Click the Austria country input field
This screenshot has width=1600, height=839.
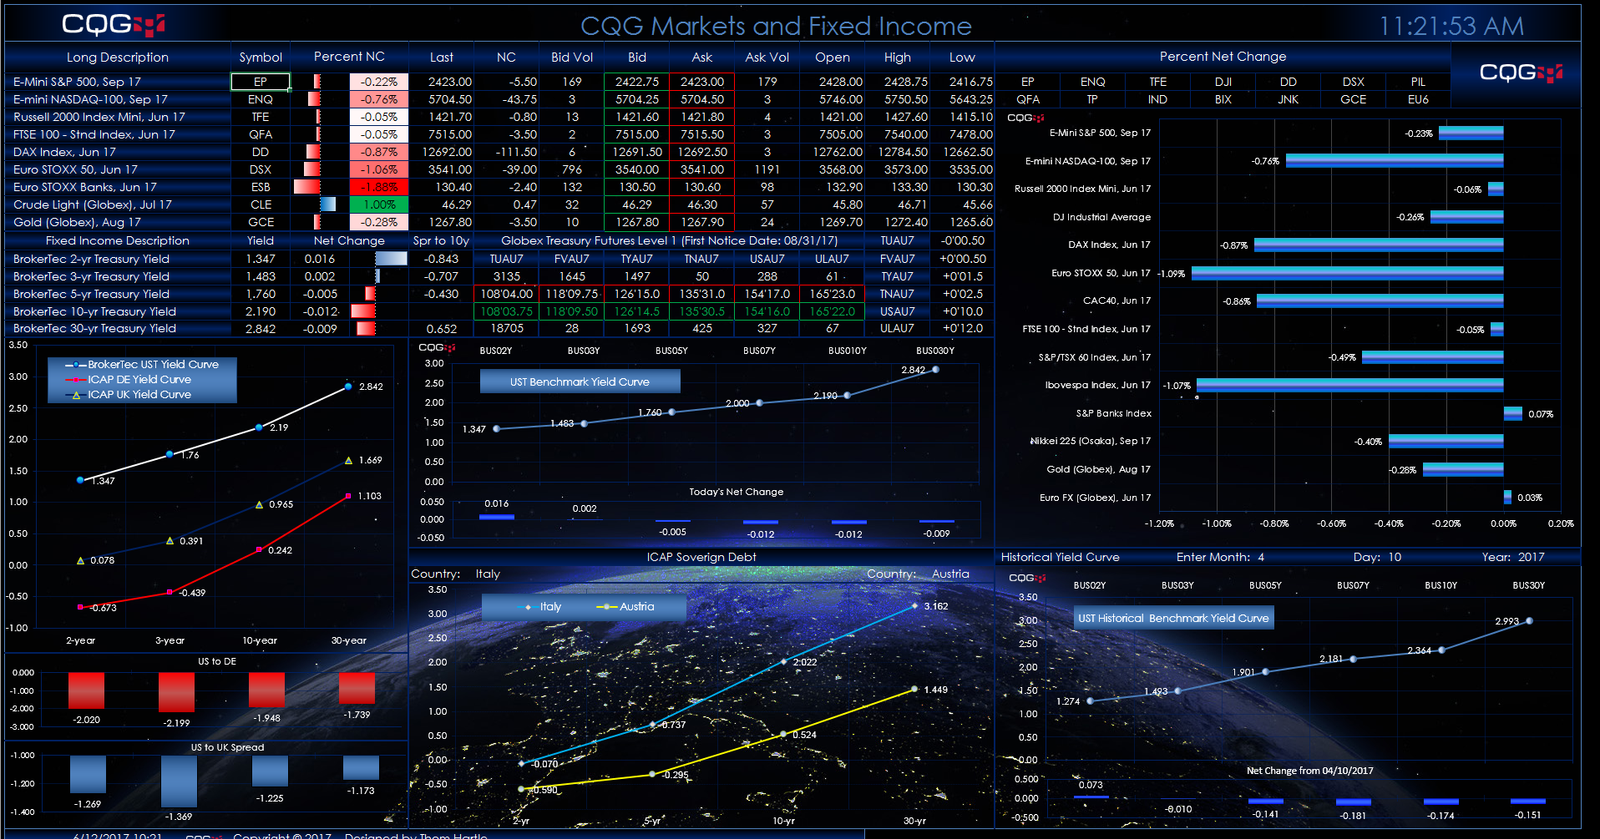[950, 574]
